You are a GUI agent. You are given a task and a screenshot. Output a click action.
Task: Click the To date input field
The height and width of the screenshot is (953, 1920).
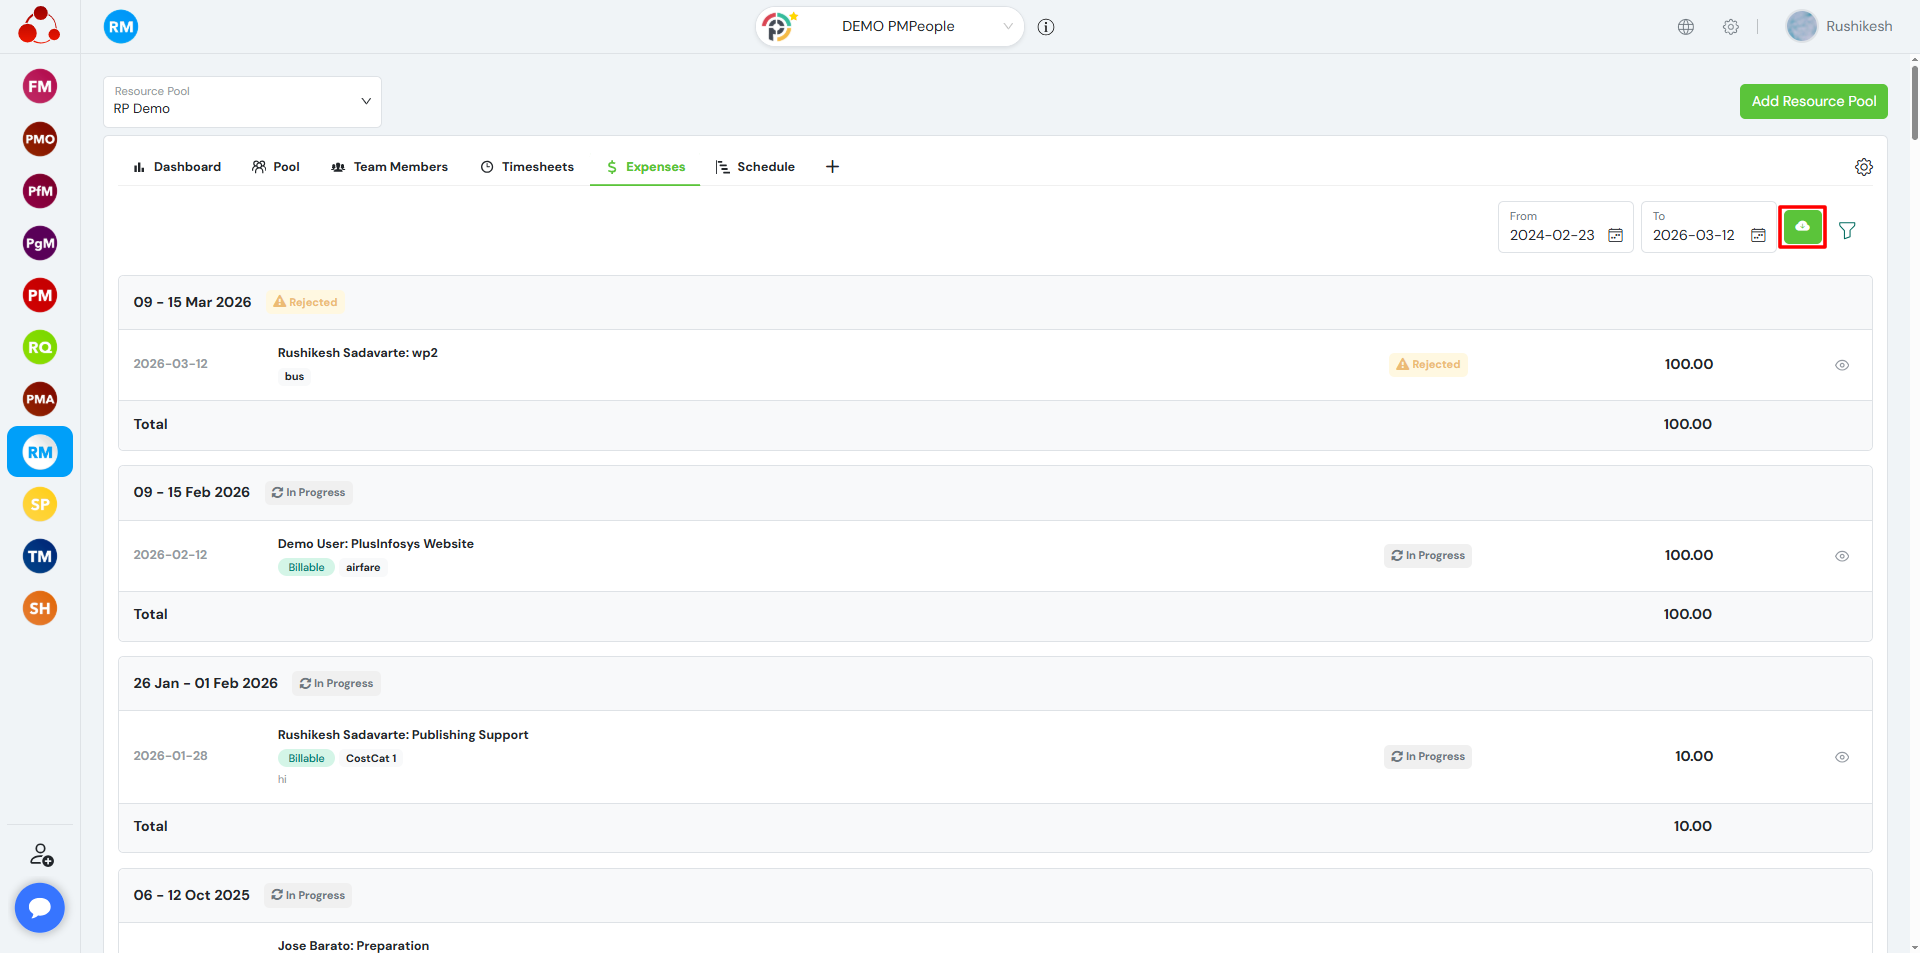1694,235
